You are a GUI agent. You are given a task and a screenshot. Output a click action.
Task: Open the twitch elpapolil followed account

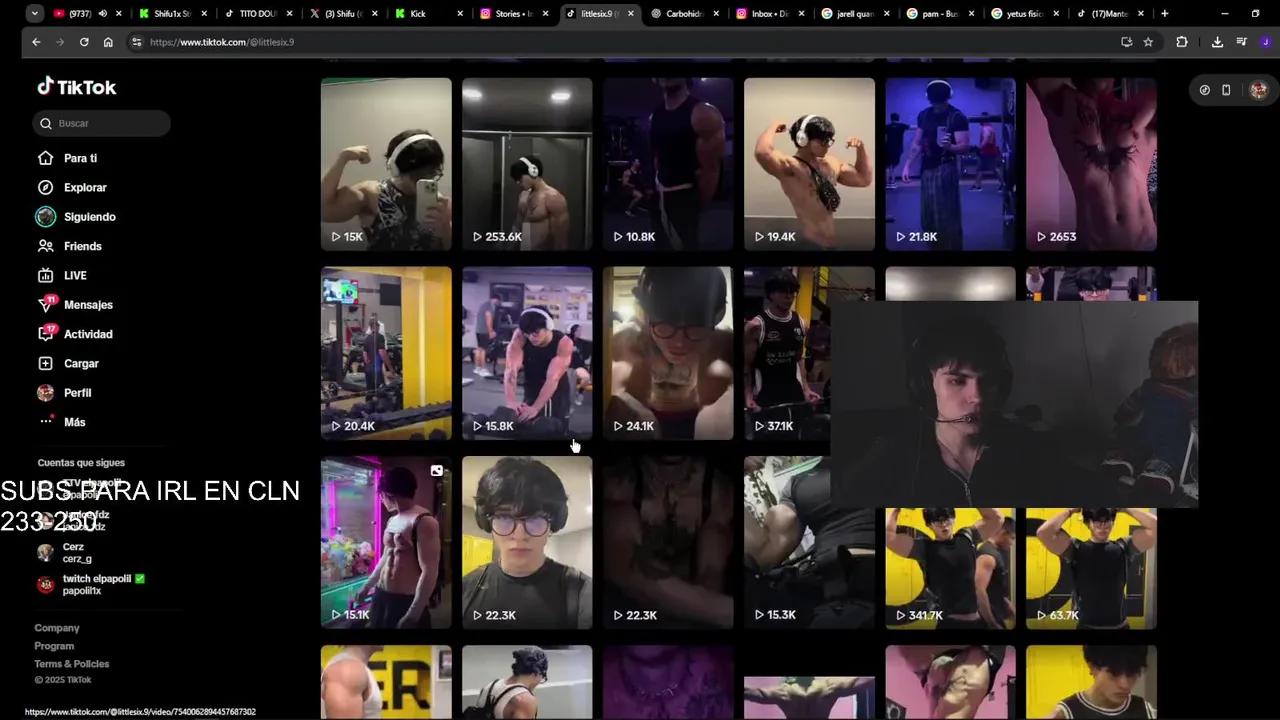(91, 584)
